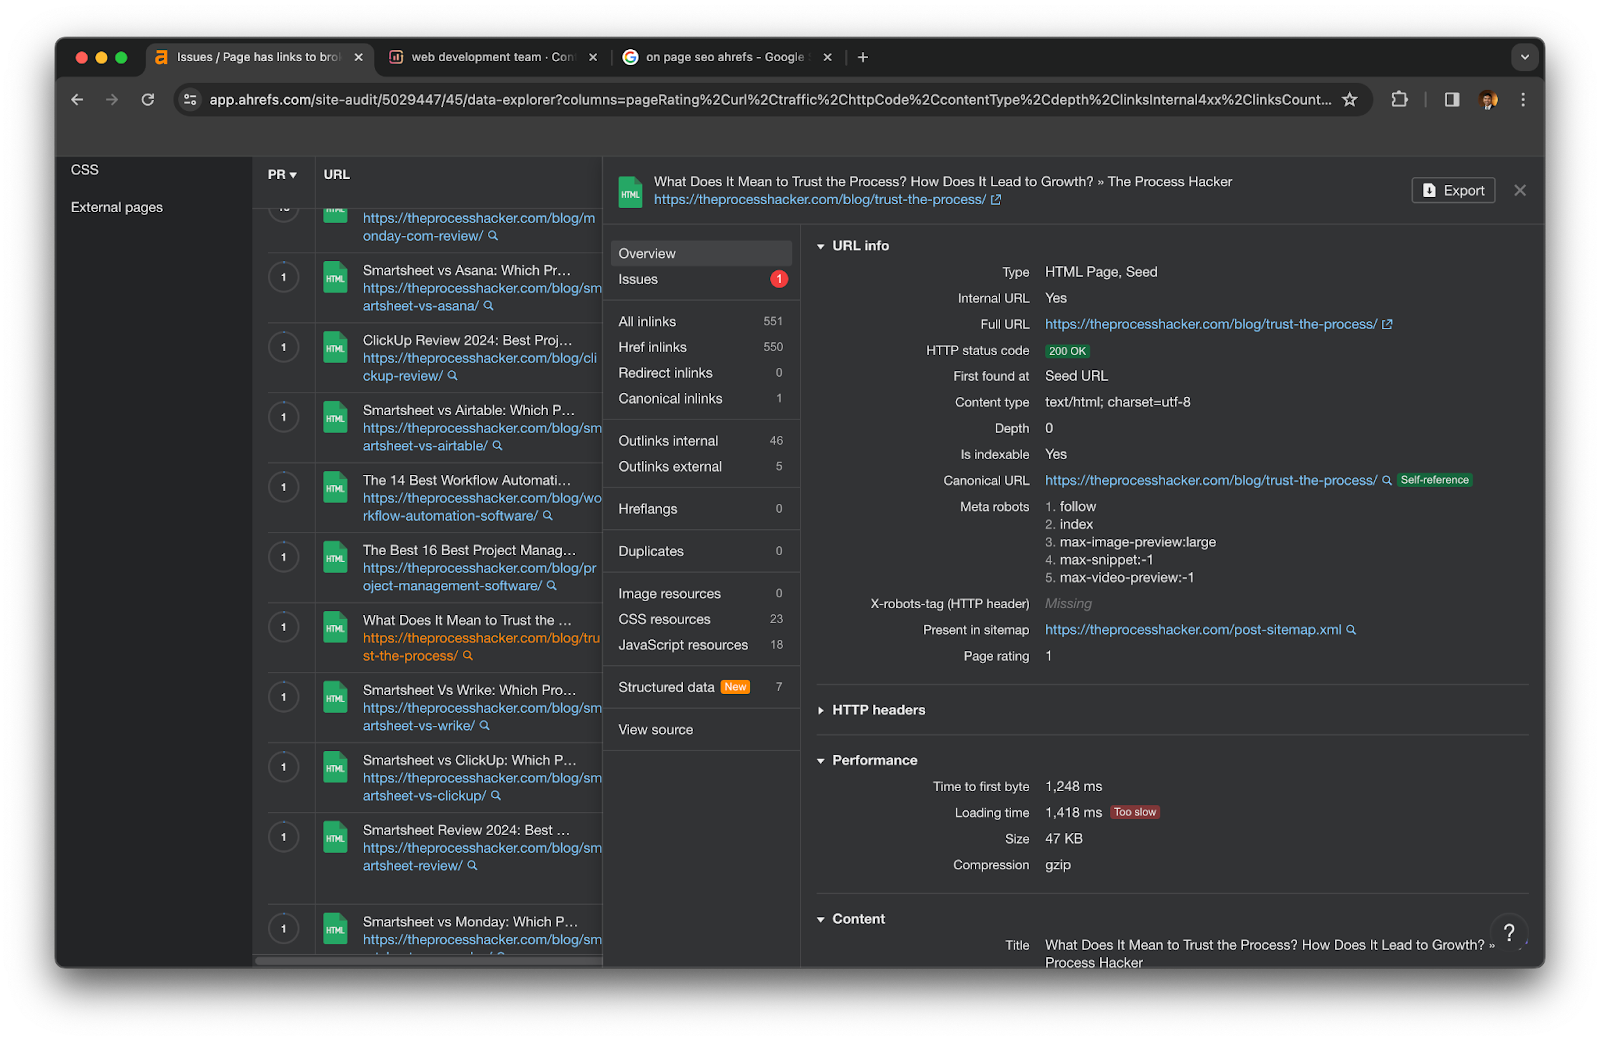This screenshot has width=1600, height=1041.
Task: Click magnifier icon beside workflow-automation-software URL
Action: 548,516
